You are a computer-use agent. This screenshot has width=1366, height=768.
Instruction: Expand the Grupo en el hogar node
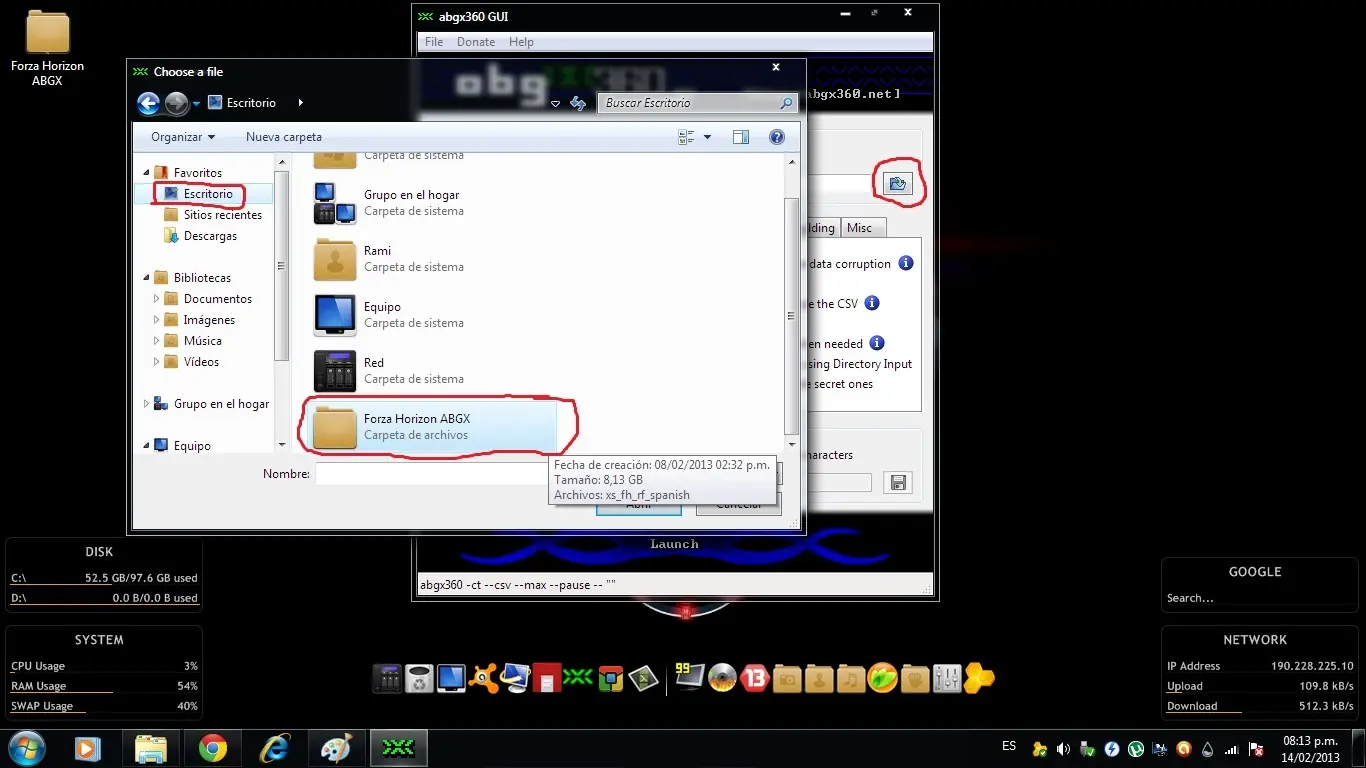(x=147, y=404)
